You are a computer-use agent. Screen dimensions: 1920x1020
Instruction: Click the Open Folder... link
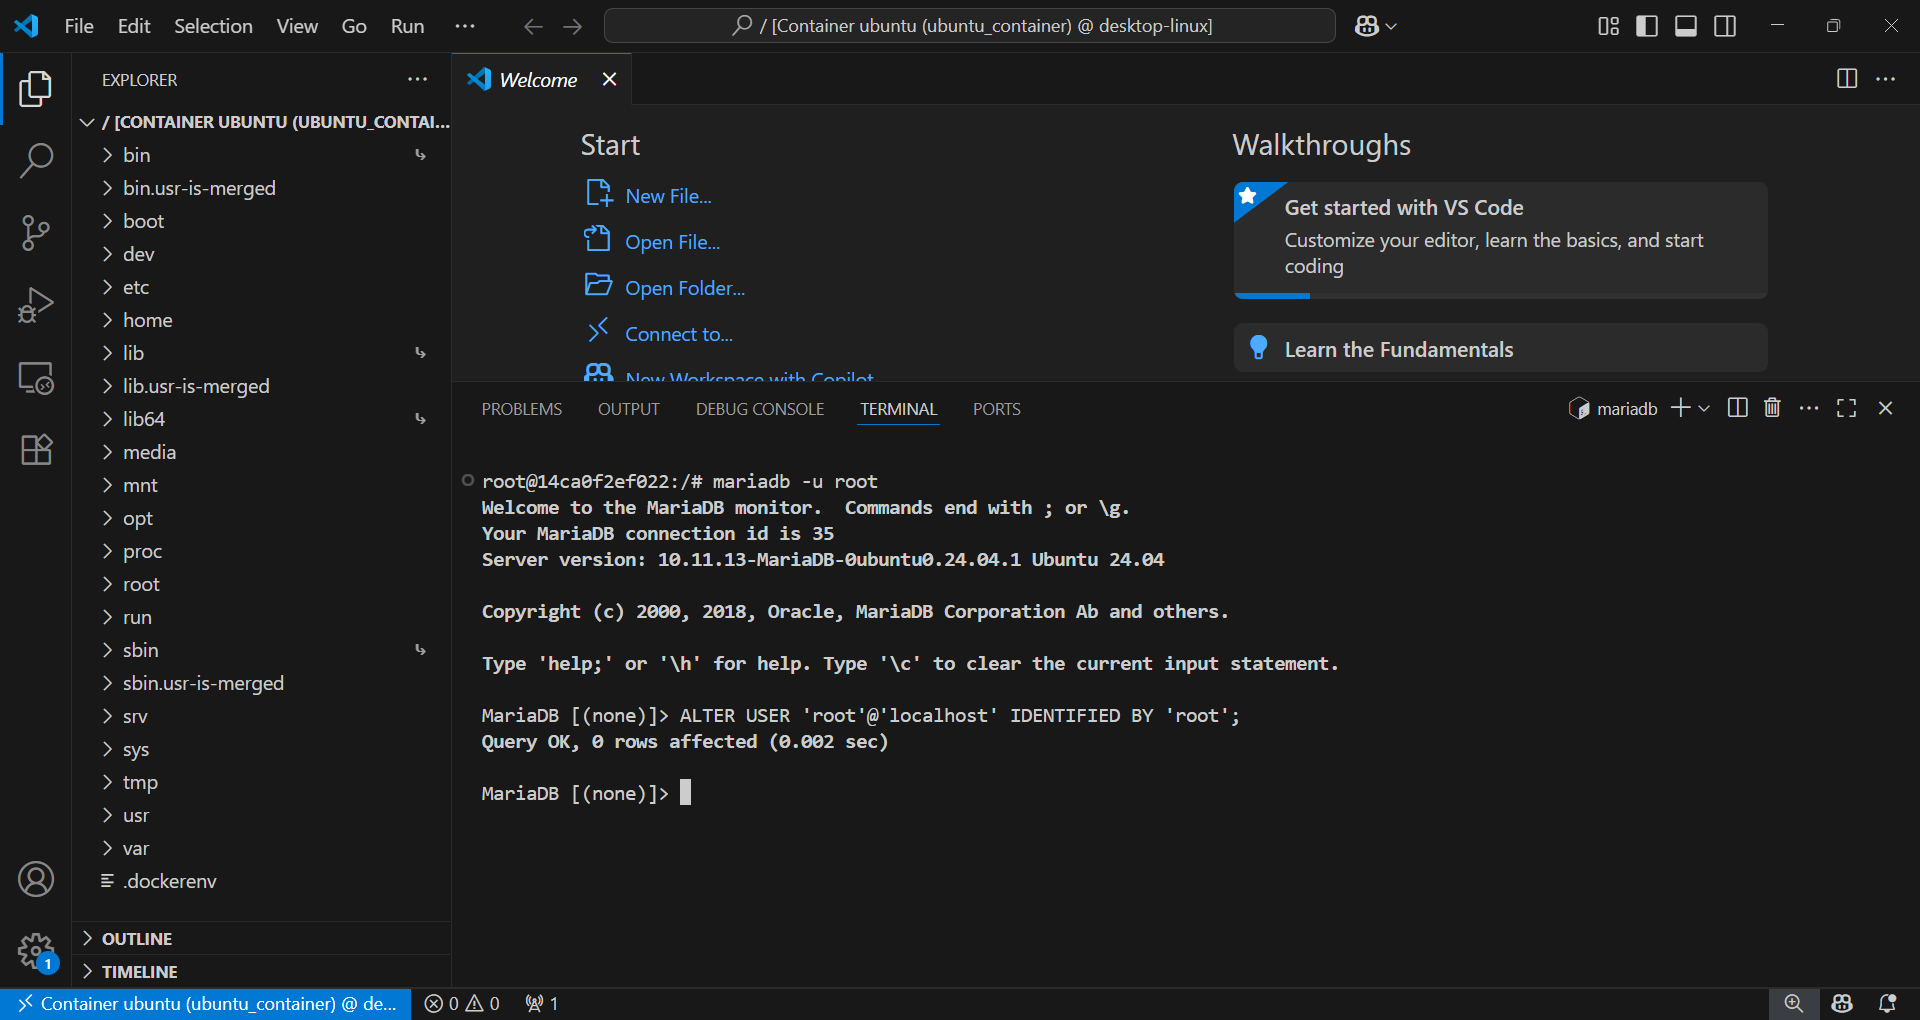click(684, 288)
